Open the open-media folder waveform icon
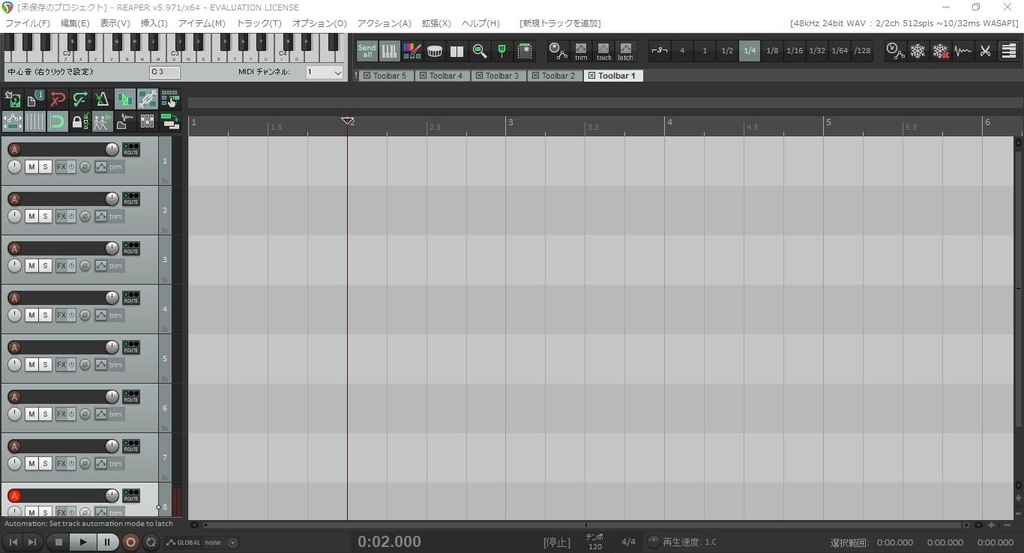1024x553 pixels. [x=125, y=121]
